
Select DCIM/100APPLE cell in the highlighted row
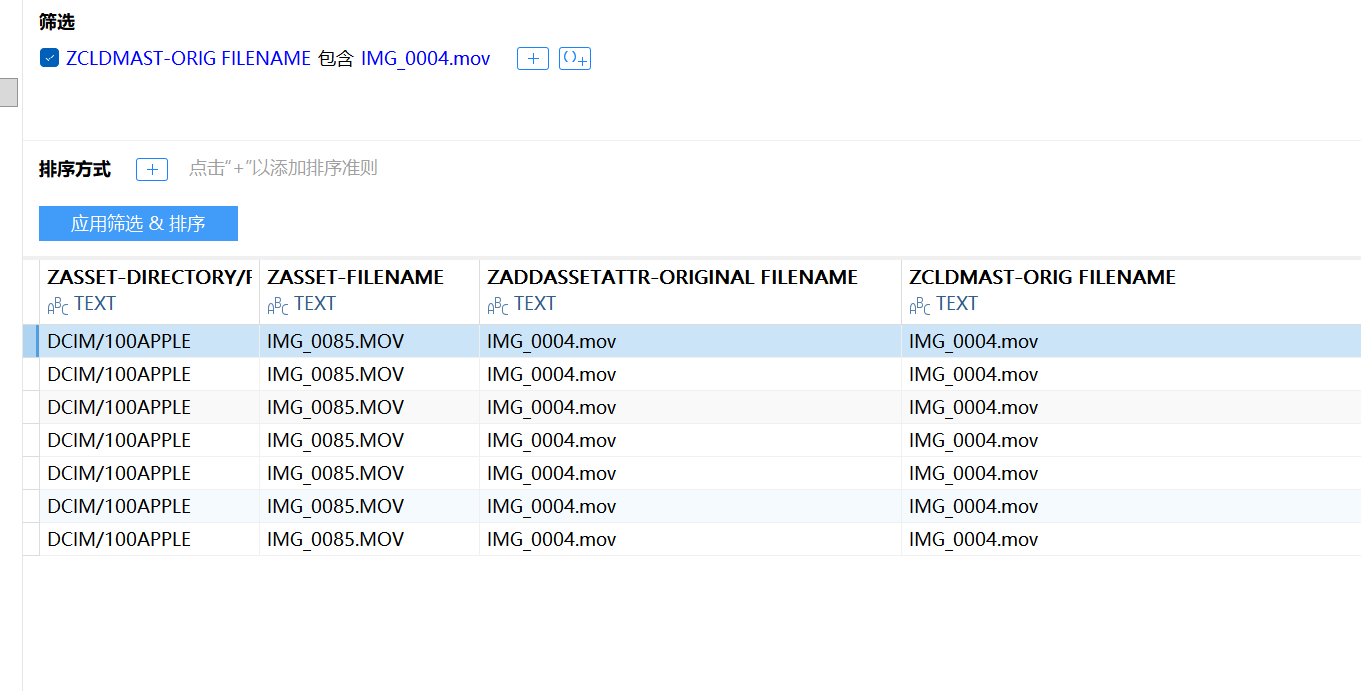[x=149, y=341]
